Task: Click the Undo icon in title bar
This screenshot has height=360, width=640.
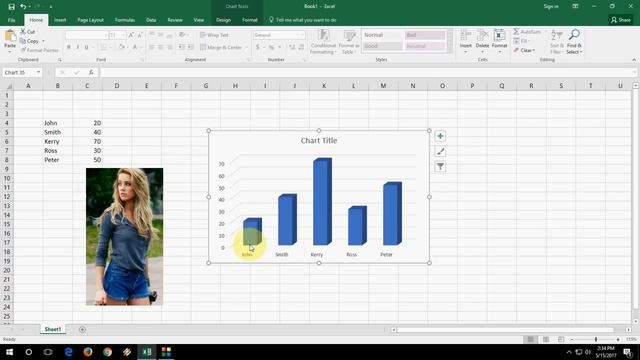Action: 23,7
